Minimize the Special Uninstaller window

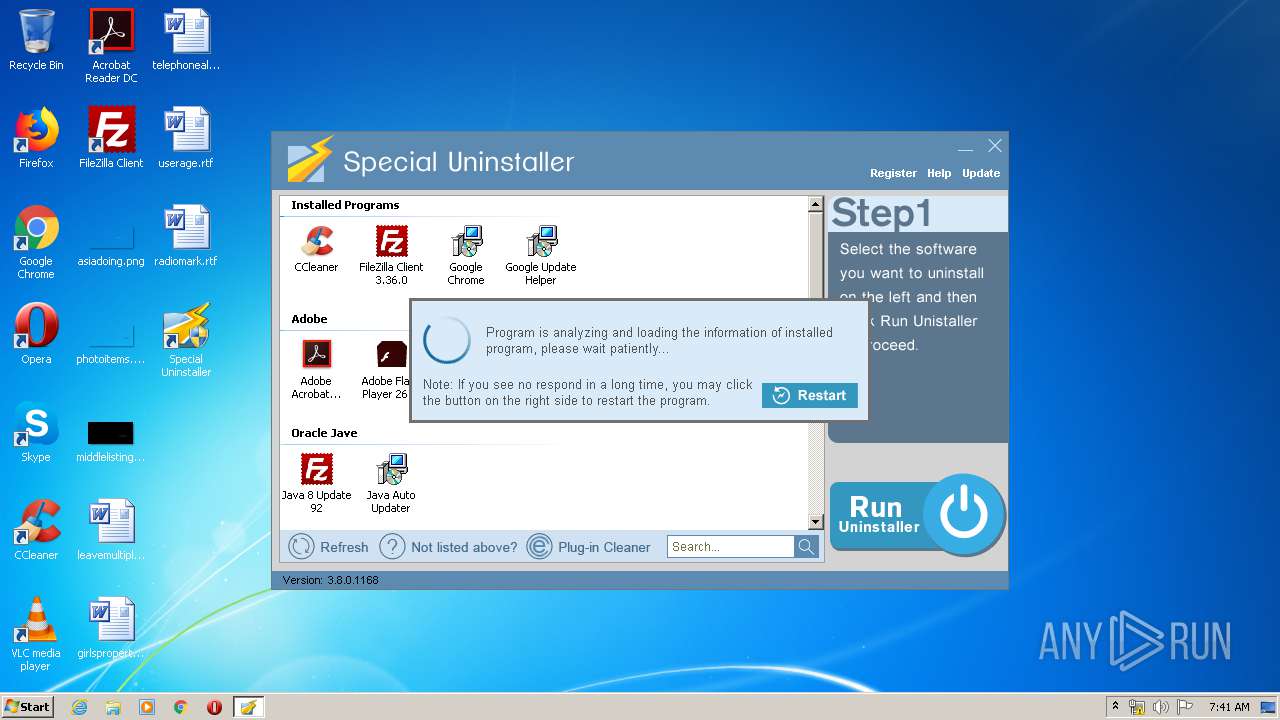pos(965,147)
